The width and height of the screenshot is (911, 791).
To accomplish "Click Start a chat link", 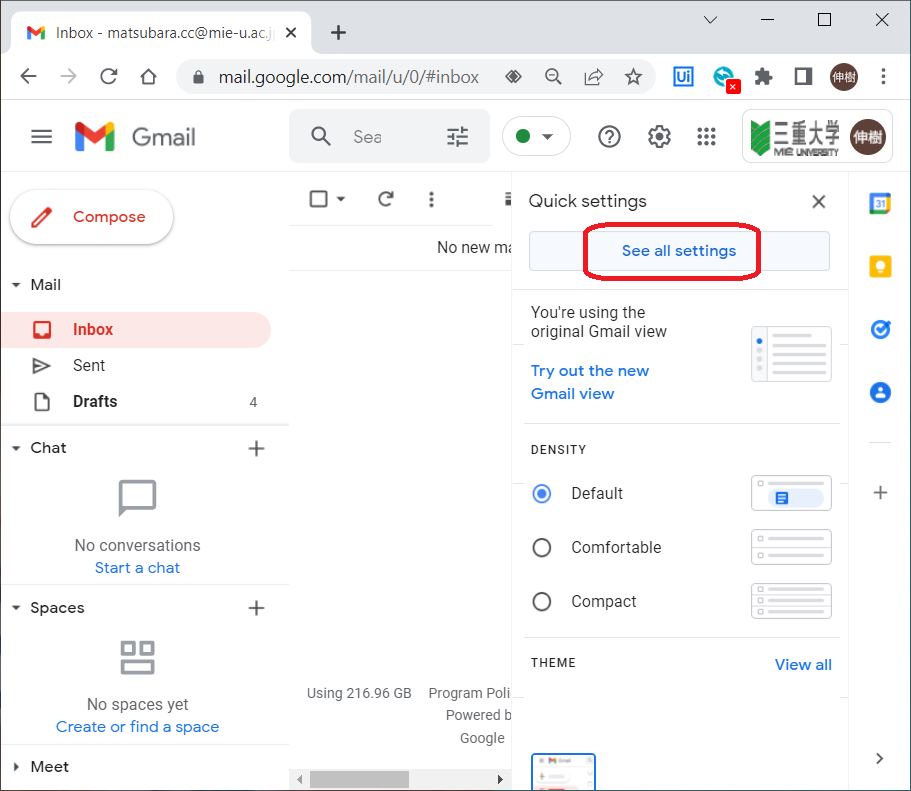I will point(137,568).
